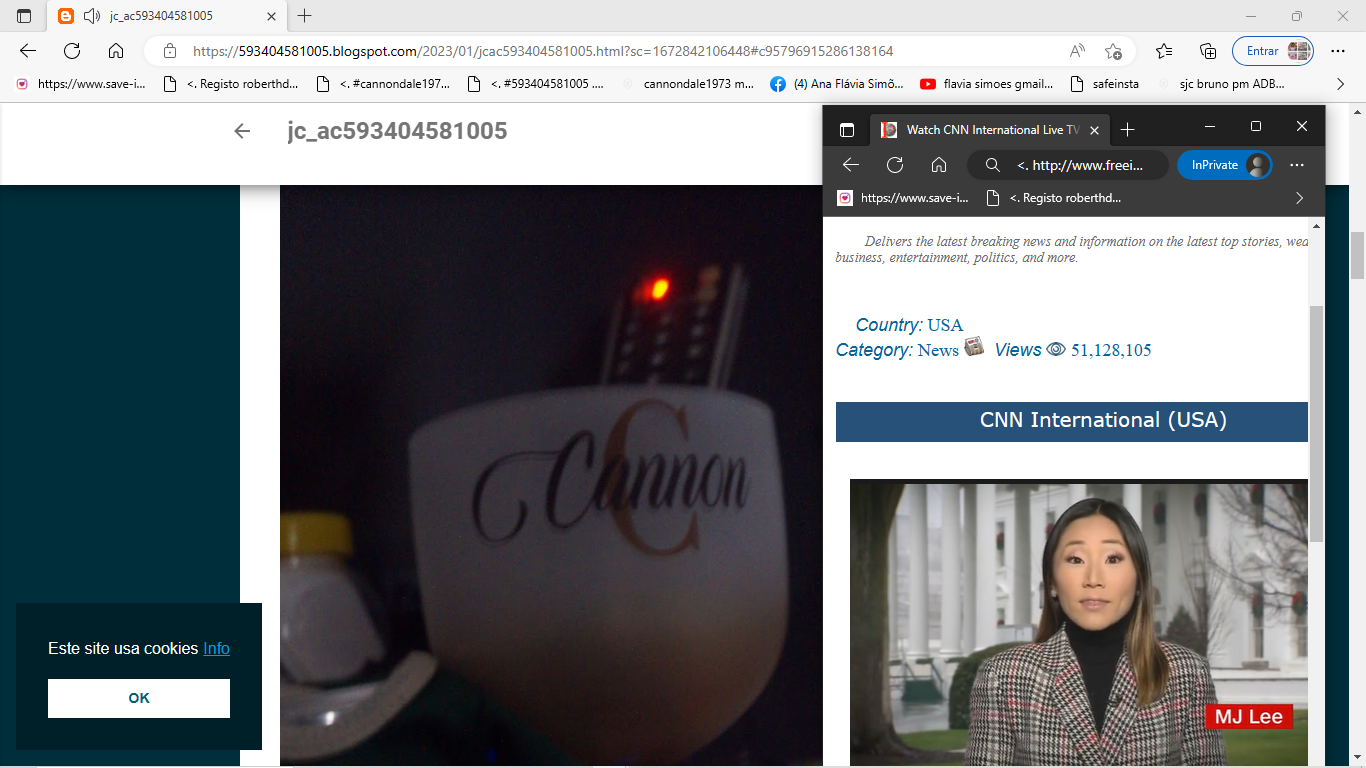Click search icon in InPrivate address bar
1366x768 pixels.
pyautogui.click(x=992, y=165)
